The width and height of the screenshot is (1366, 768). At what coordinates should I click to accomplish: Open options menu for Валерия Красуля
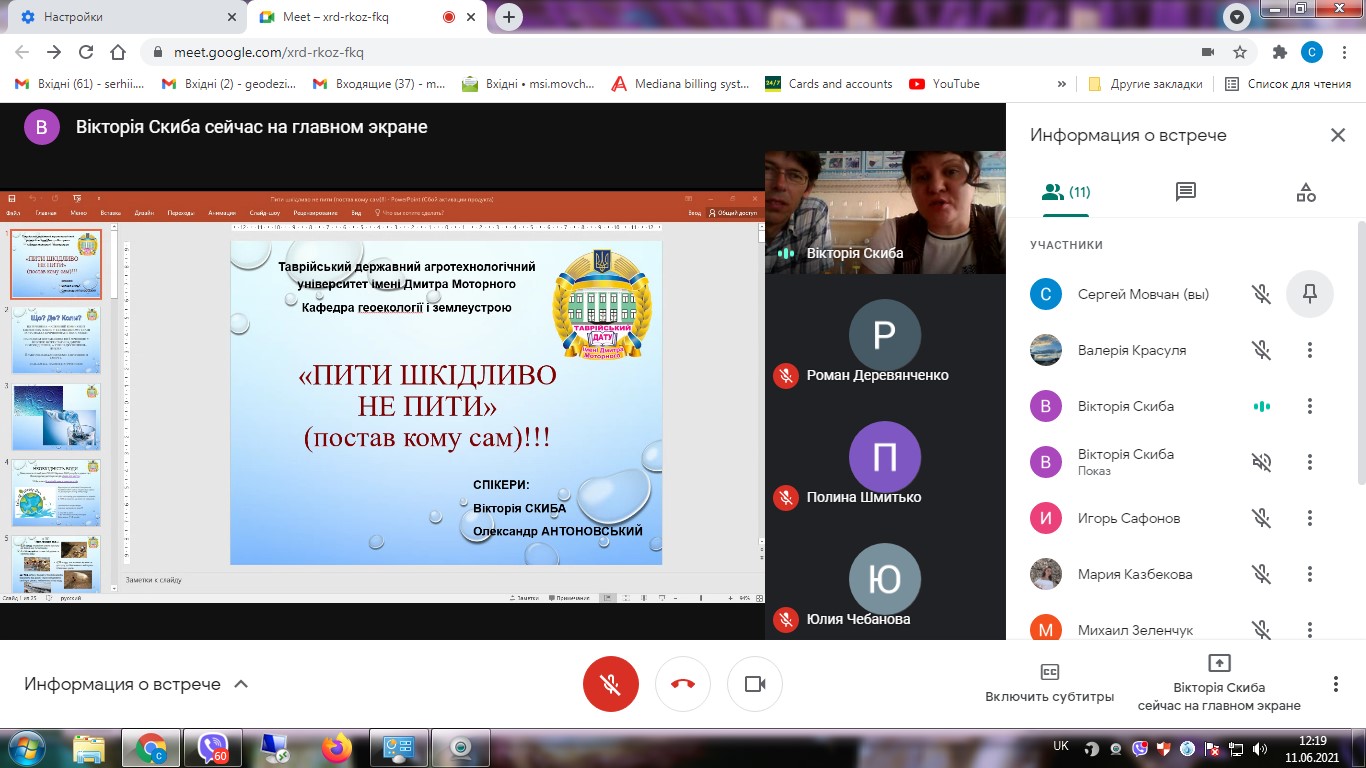point(1309,350)
